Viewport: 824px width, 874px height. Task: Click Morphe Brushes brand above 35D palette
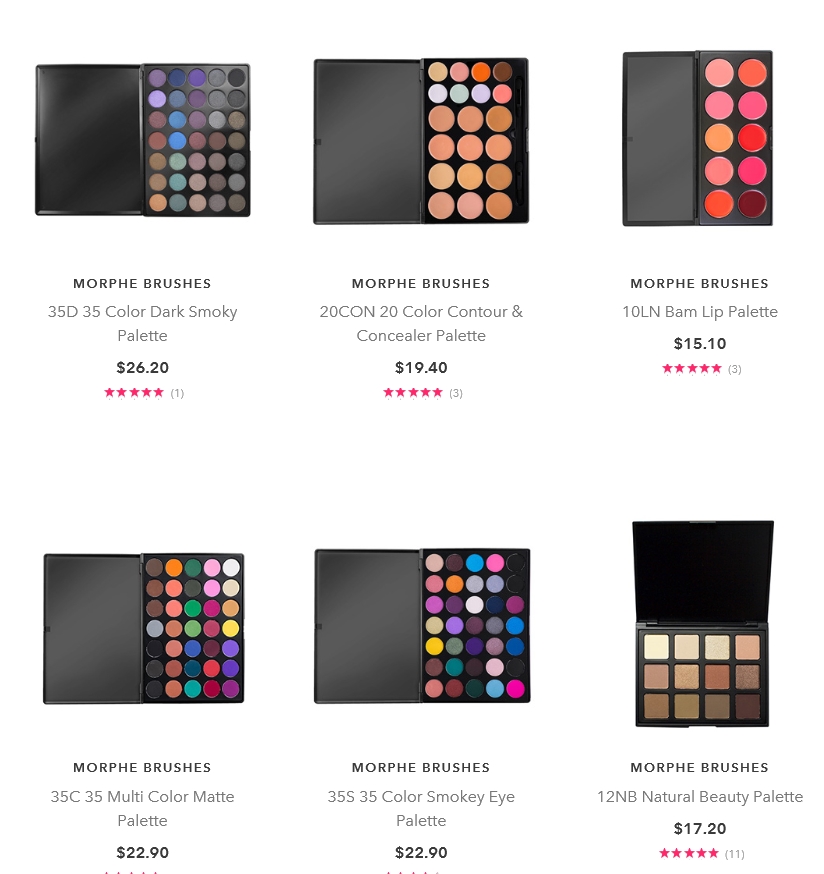[x=142, y=284]
